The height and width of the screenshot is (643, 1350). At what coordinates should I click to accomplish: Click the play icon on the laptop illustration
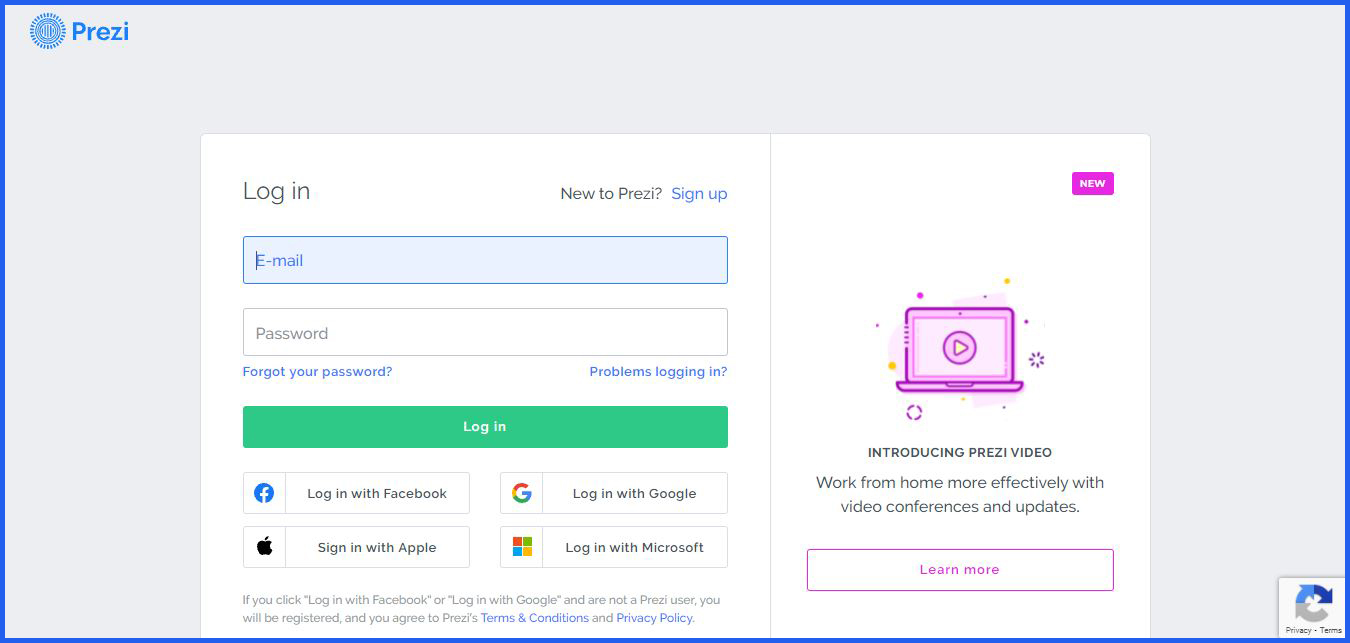pos(959,346)
